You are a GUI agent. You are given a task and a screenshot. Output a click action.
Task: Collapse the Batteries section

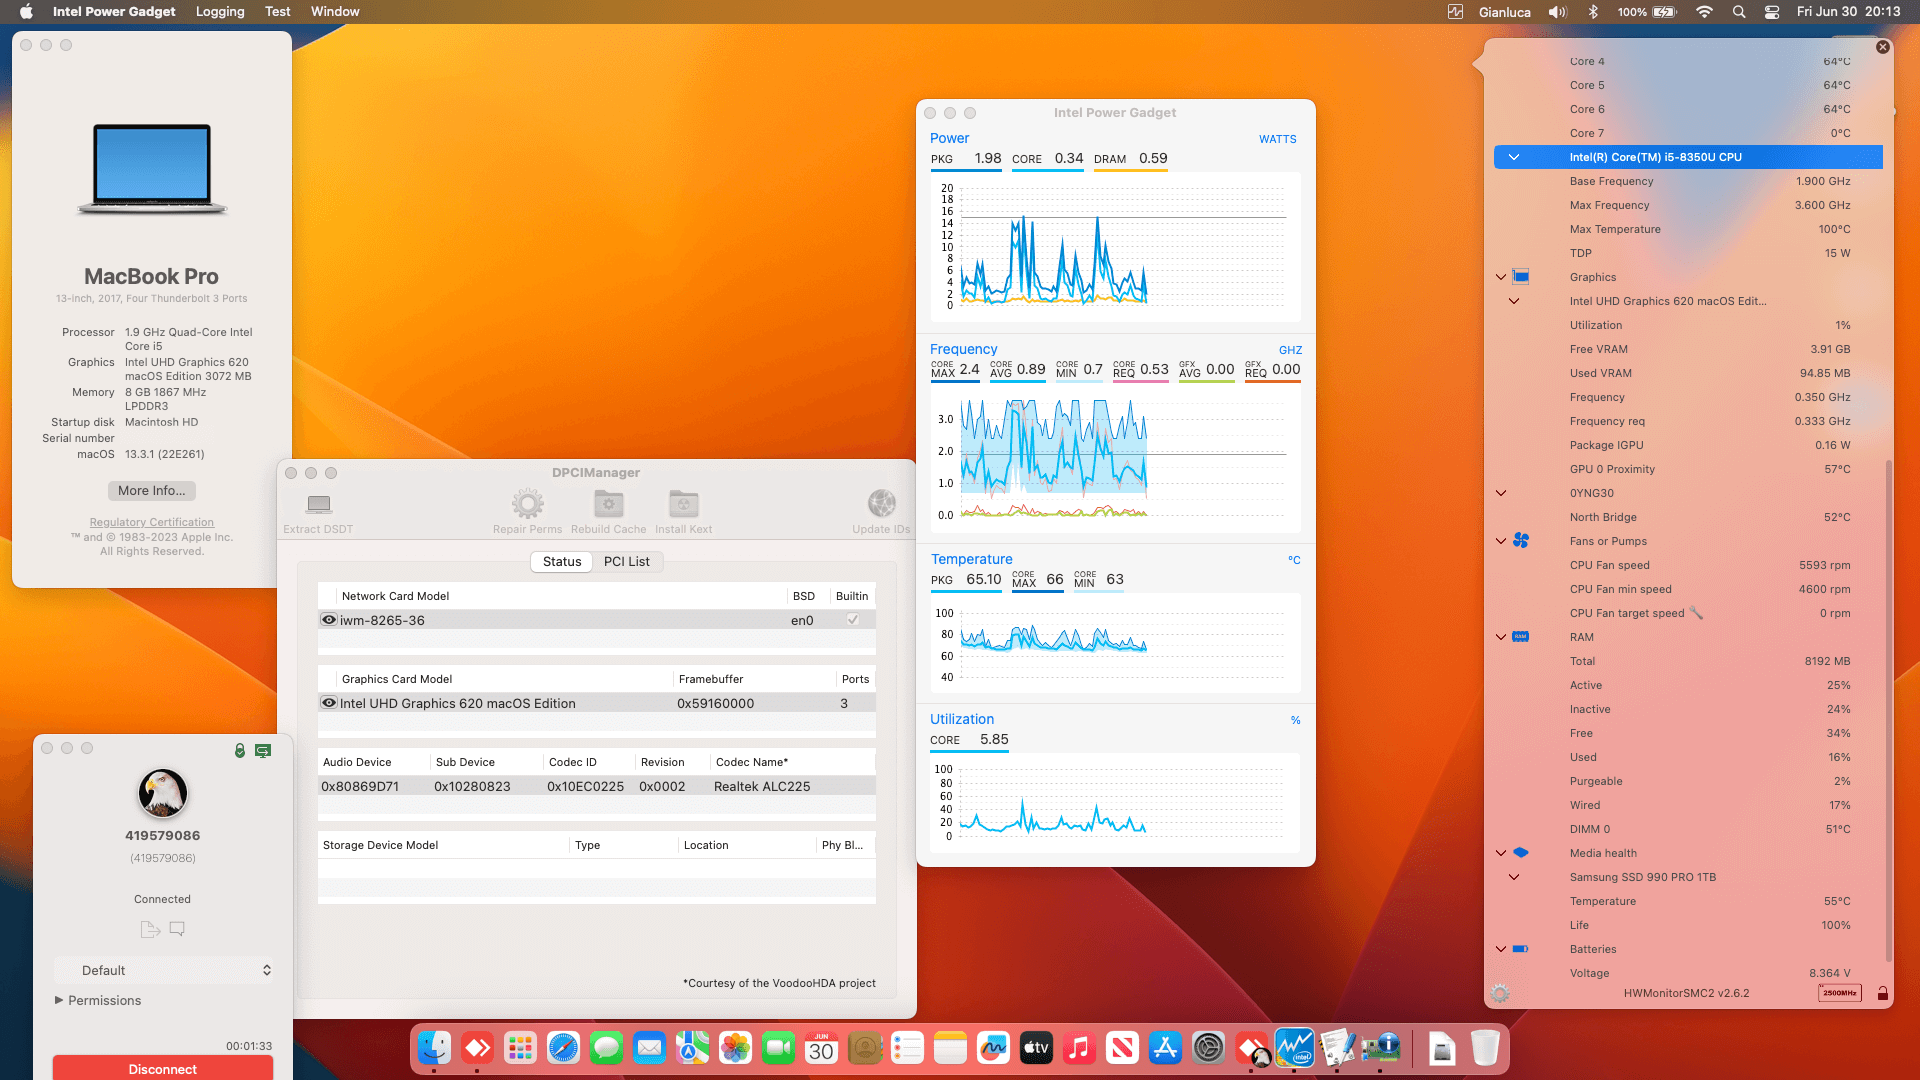[1501, 949]
